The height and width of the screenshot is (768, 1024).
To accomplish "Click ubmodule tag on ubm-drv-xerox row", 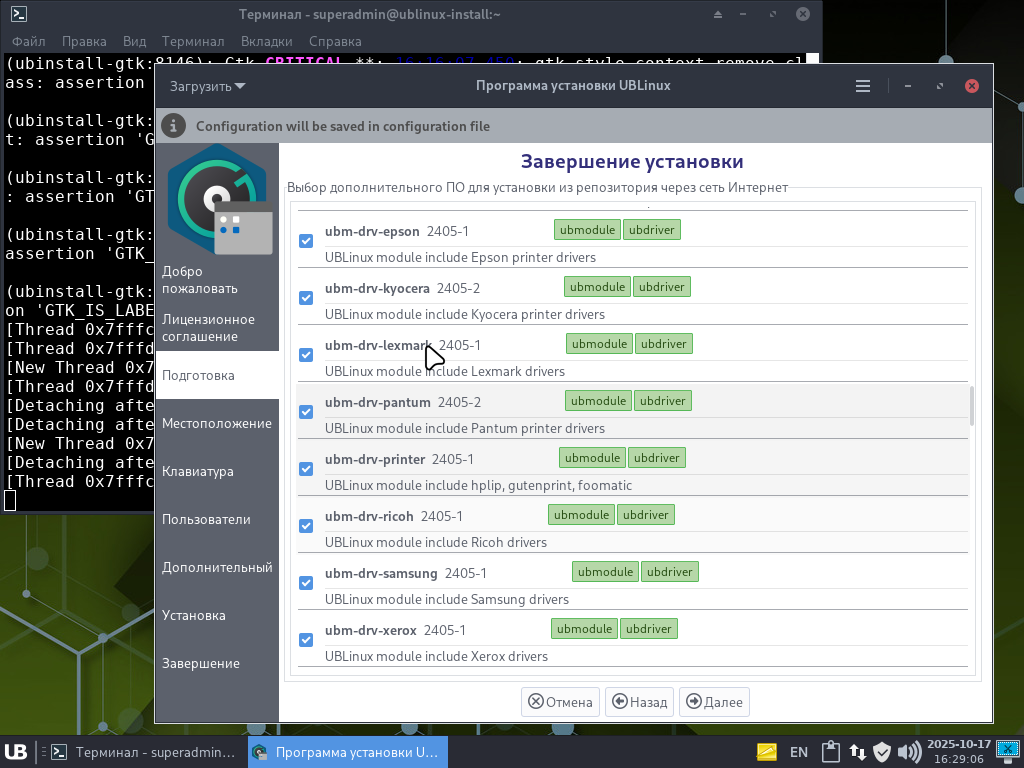I will coord(584,629).
